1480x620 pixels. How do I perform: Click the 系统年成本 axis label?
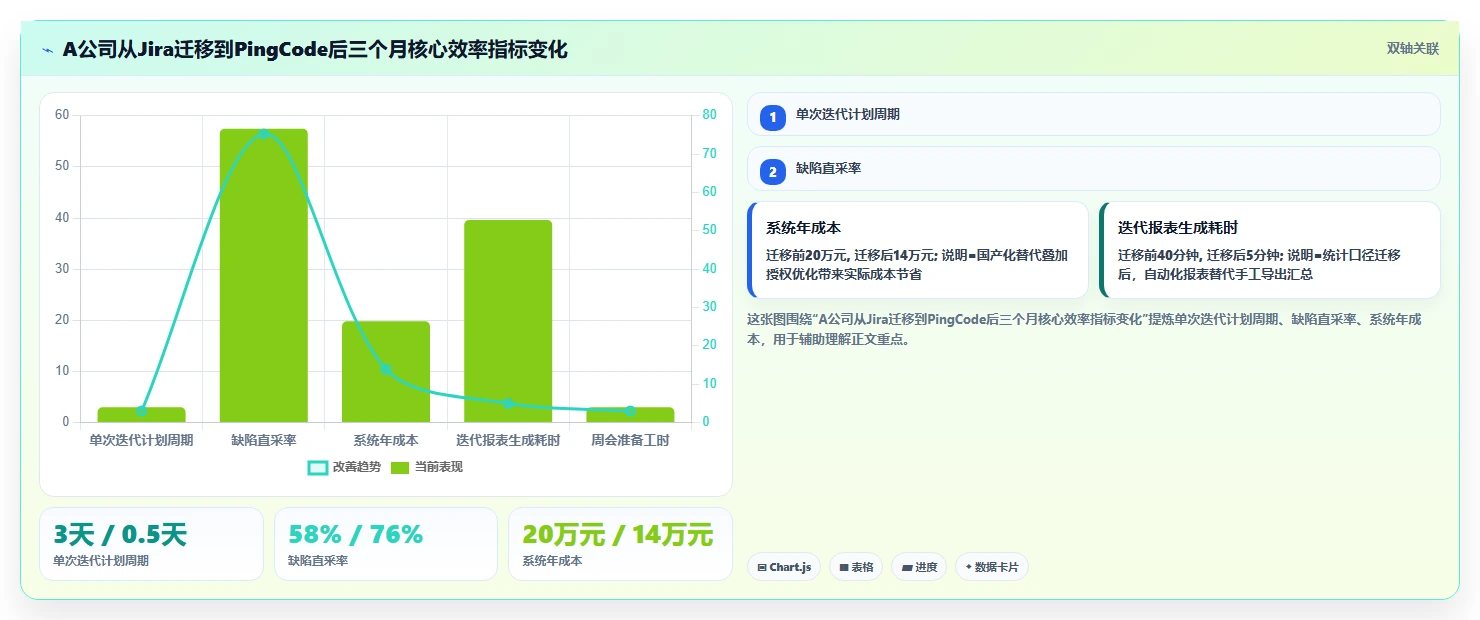click(x=386, y=440)
